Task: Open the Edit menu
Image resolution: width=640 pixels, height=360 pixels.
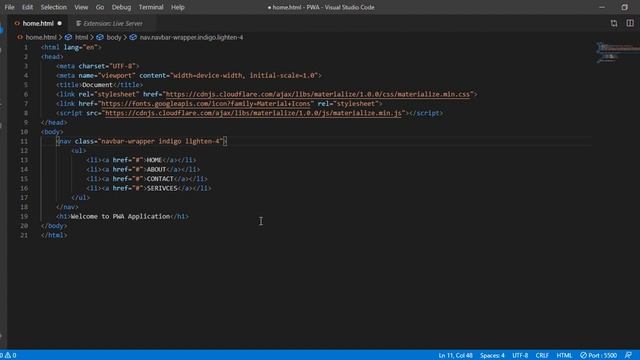Action: tap(27, 7)
